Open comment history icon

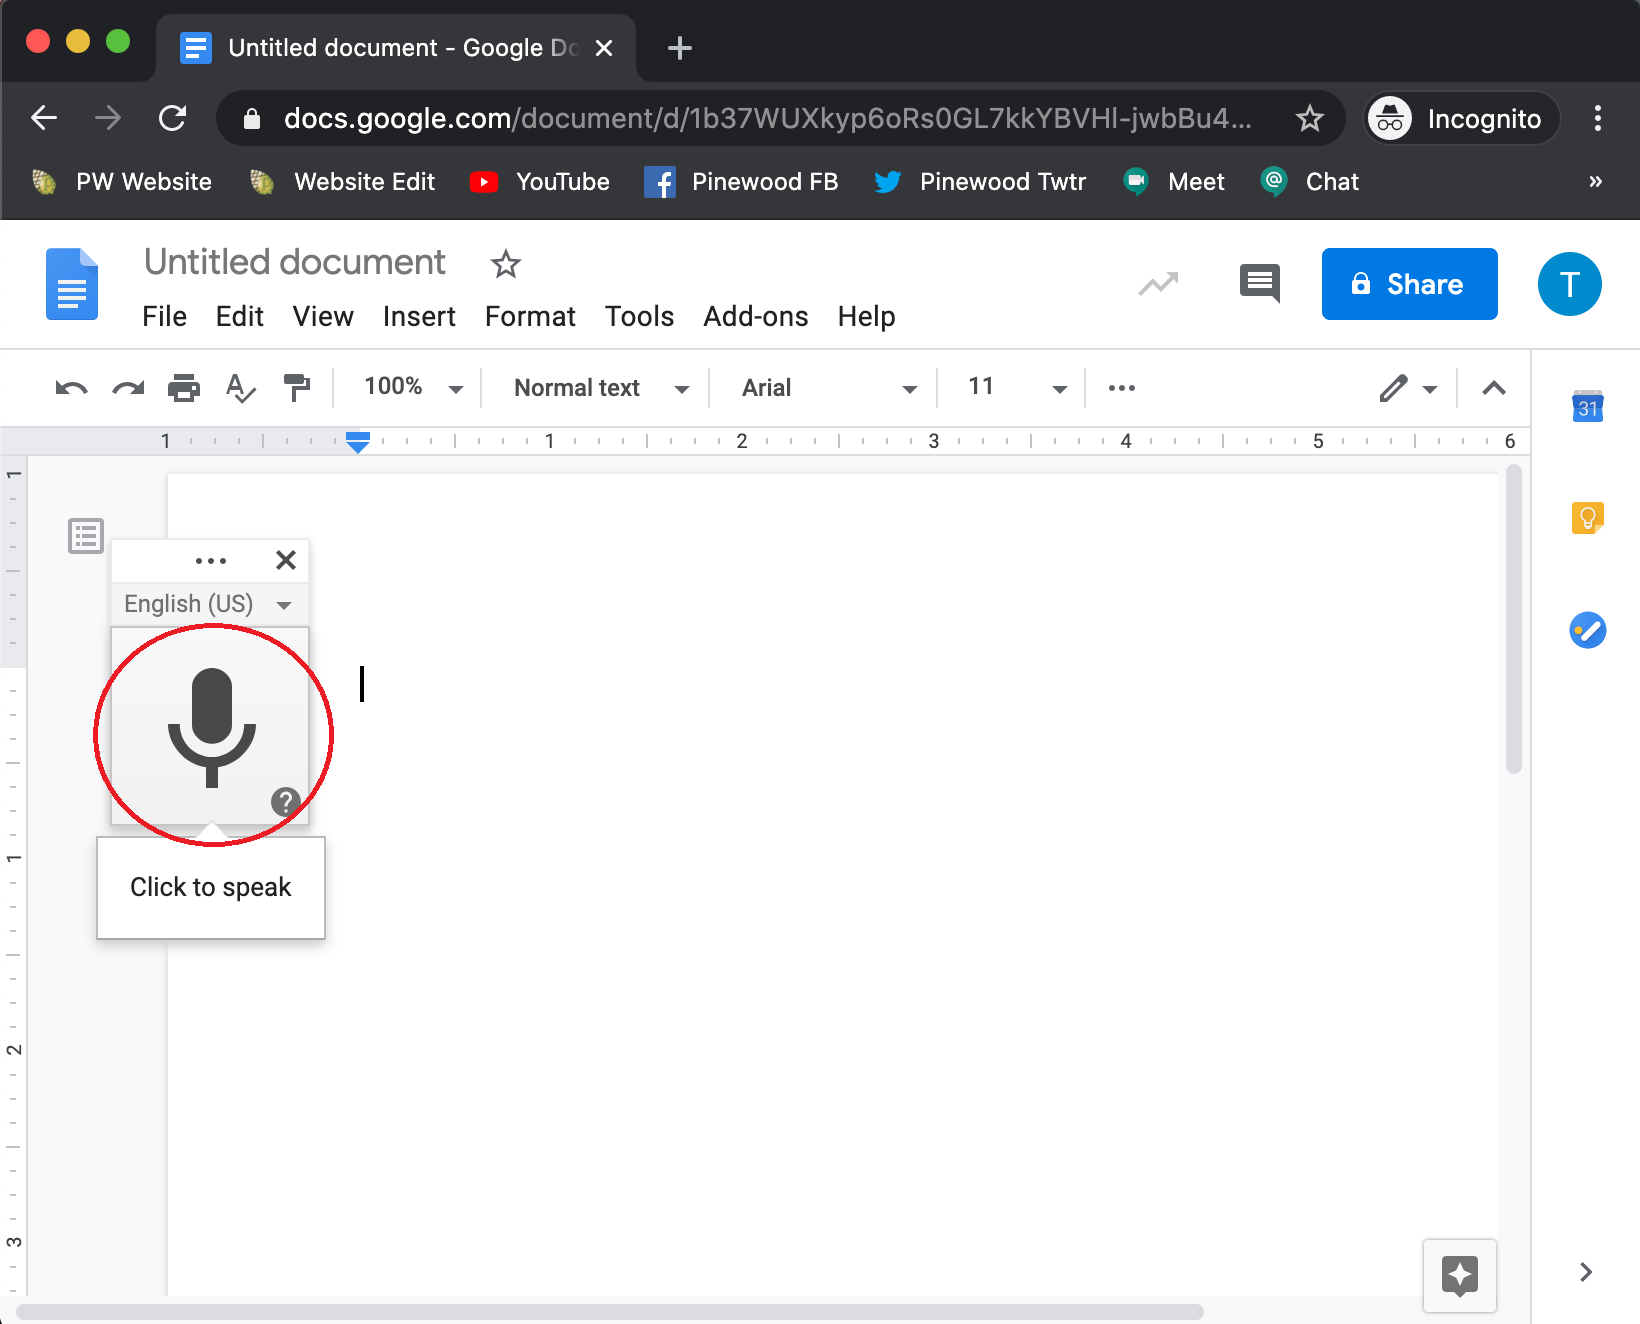tap(1259, 284)
